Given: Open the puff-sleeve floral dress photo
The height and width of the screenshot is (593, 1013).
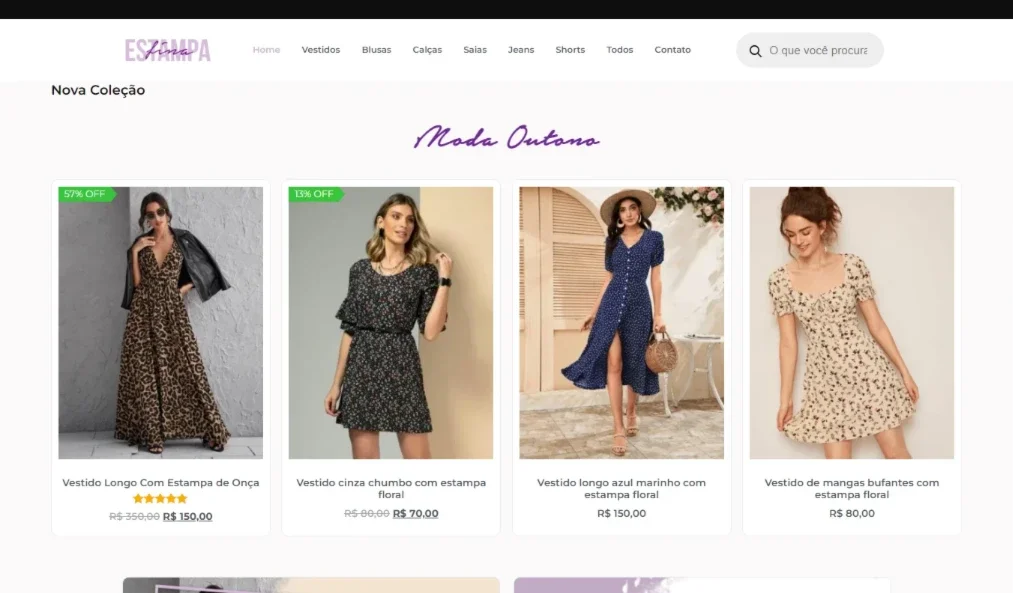Looking at the screenshot, I should pos(851,323).
